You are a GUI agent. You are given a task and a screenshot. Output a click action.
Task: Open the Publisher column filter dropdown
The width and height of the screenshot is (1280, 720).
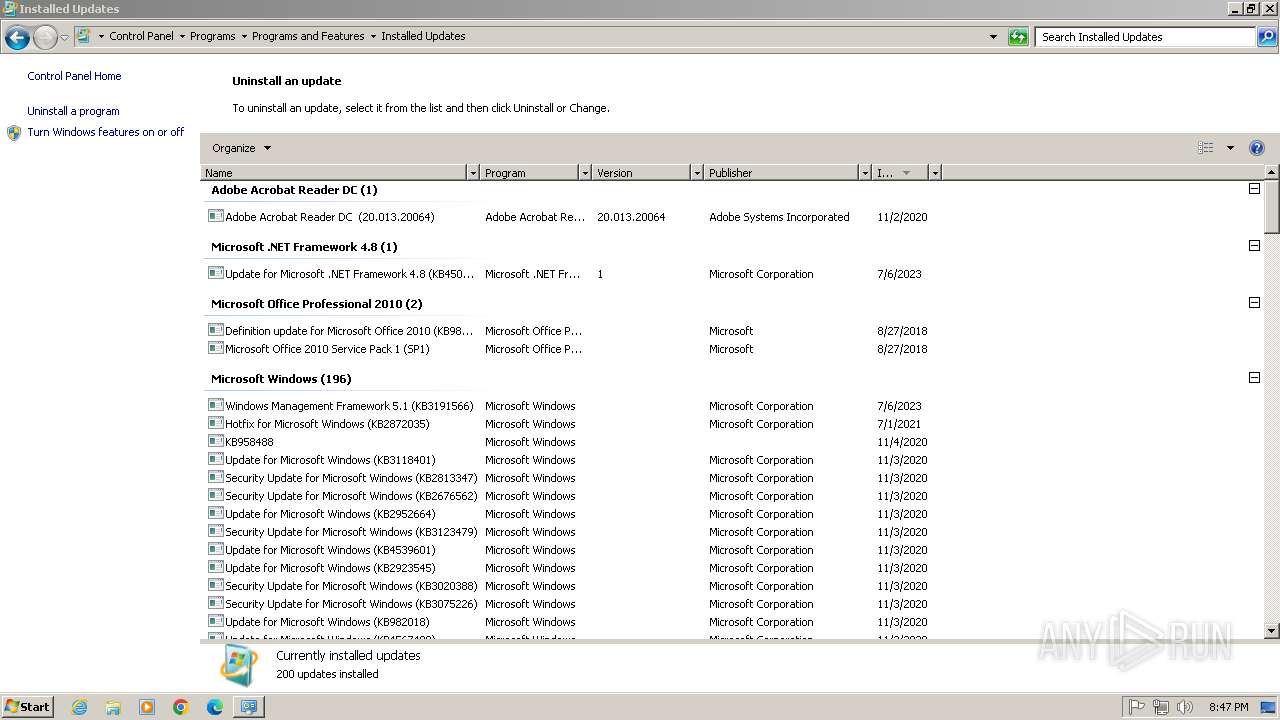coord(865,173)
